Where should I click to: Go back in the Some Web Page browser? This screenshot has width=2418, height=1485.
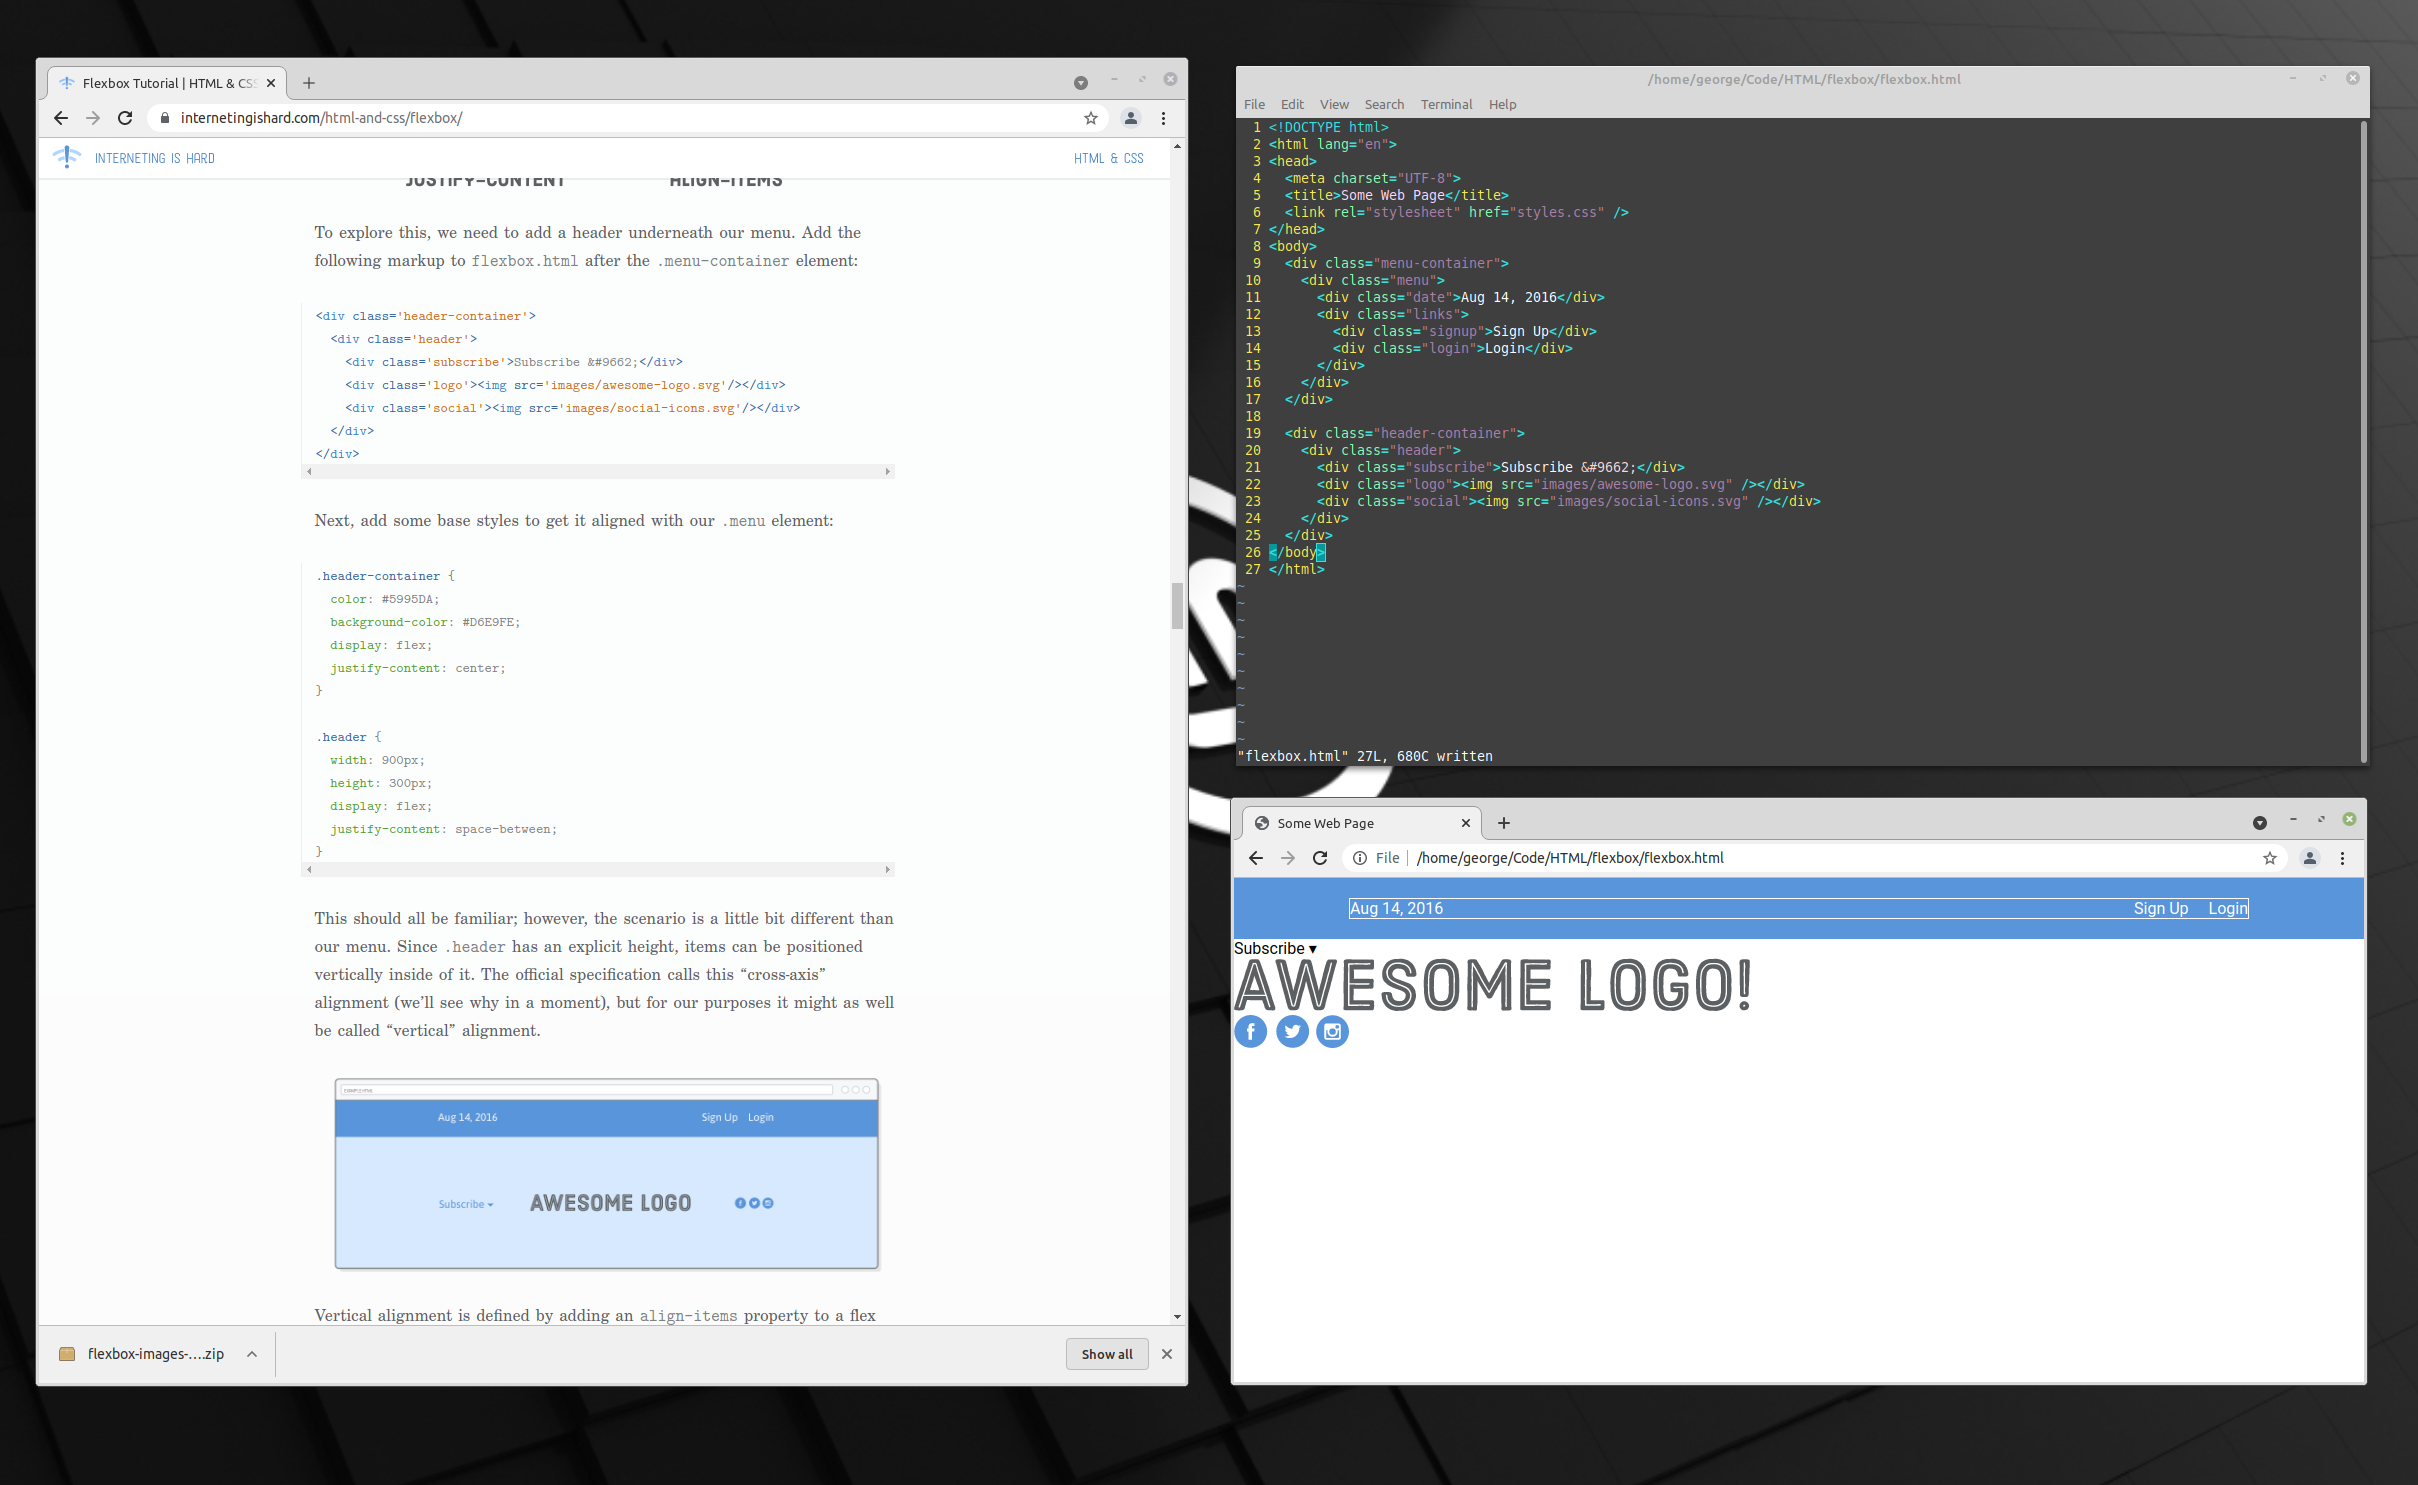[1256, 858]
